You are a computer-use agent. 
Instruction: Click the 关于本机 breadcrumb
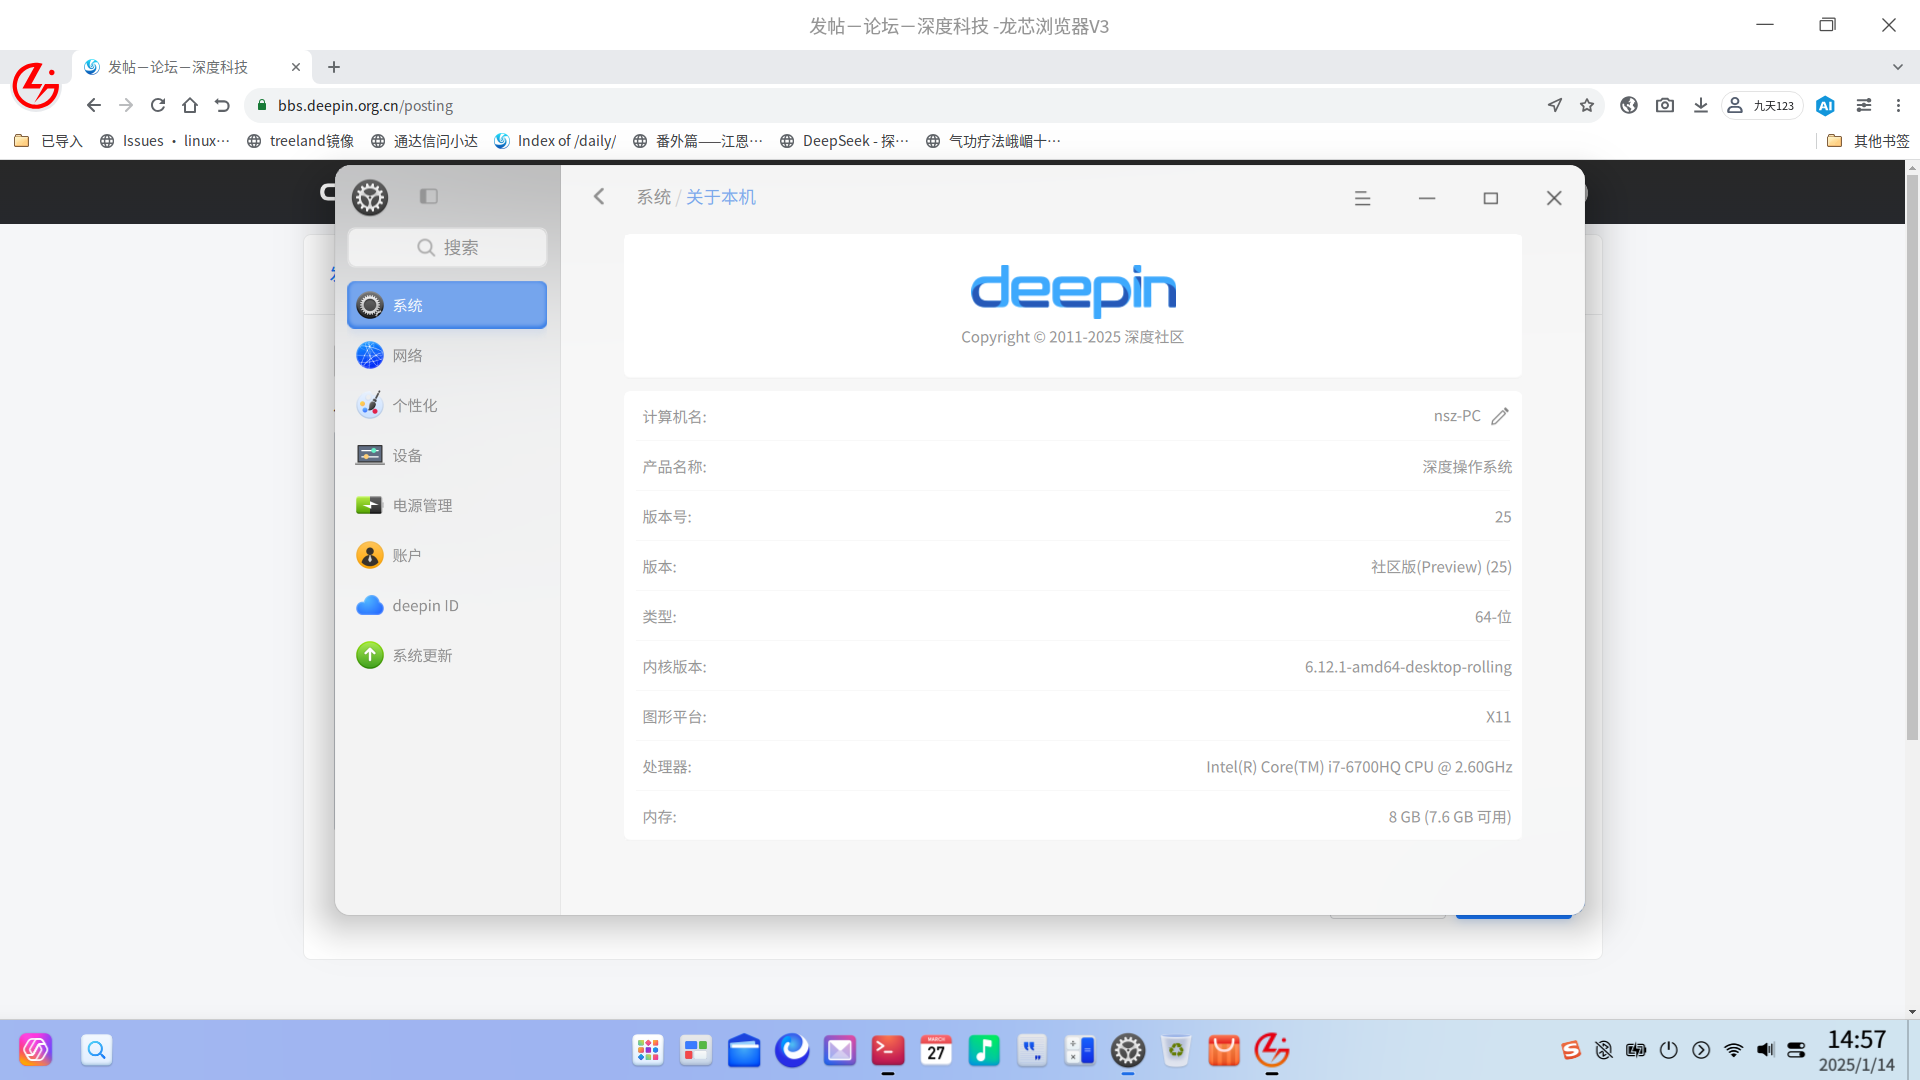[721, 197]
